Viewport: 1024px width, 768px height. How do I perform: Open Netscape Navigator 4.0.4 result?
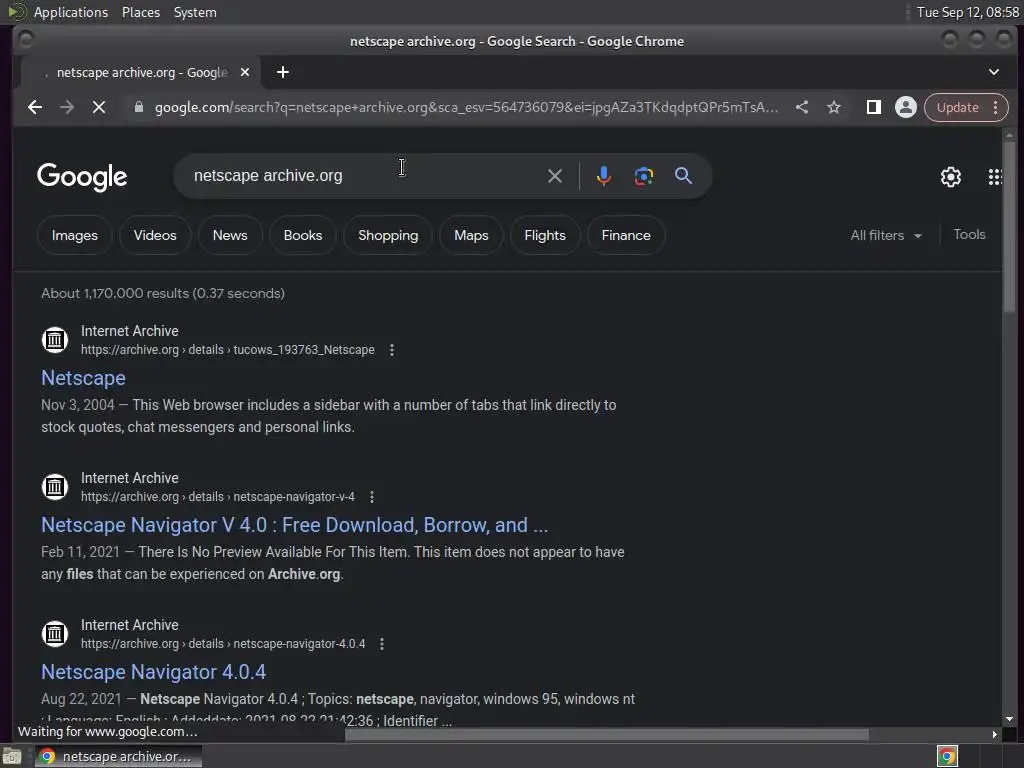pos(153,672)
